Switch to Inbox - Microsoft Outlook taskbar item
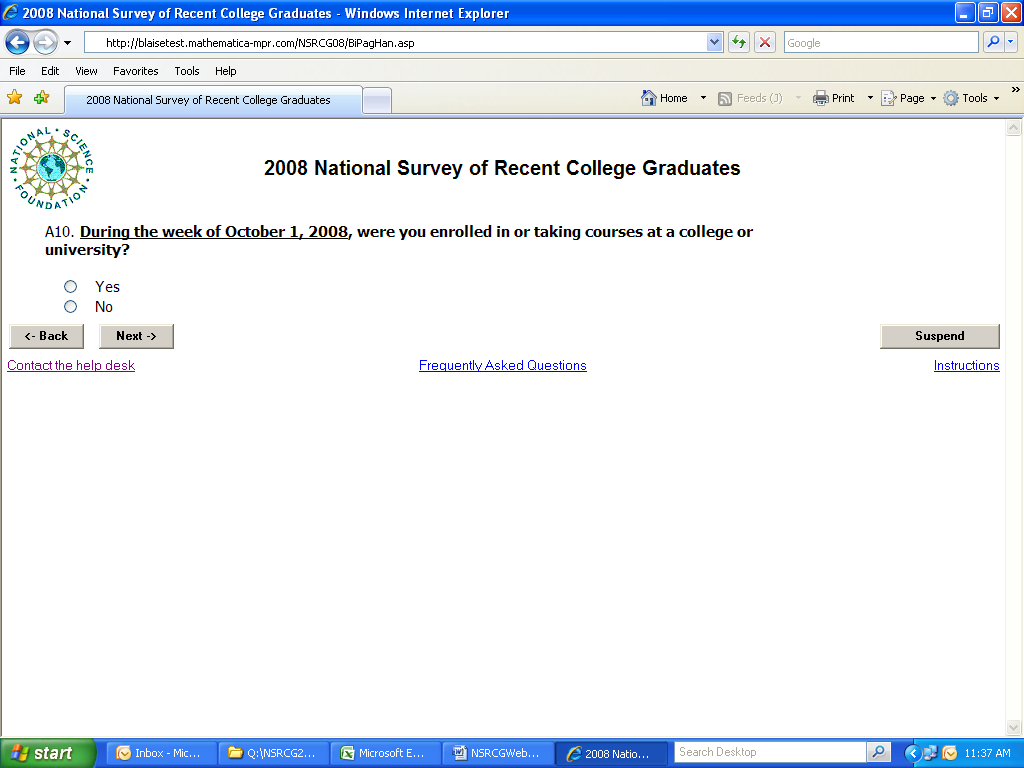The width and height of the screenshot is (1024, 768). [x=160, y=754]
